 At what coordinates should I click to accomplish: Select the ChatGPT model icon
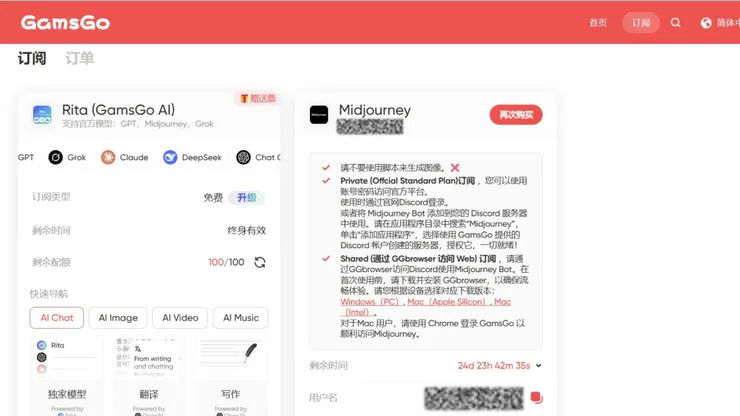(x=244, y=157)
